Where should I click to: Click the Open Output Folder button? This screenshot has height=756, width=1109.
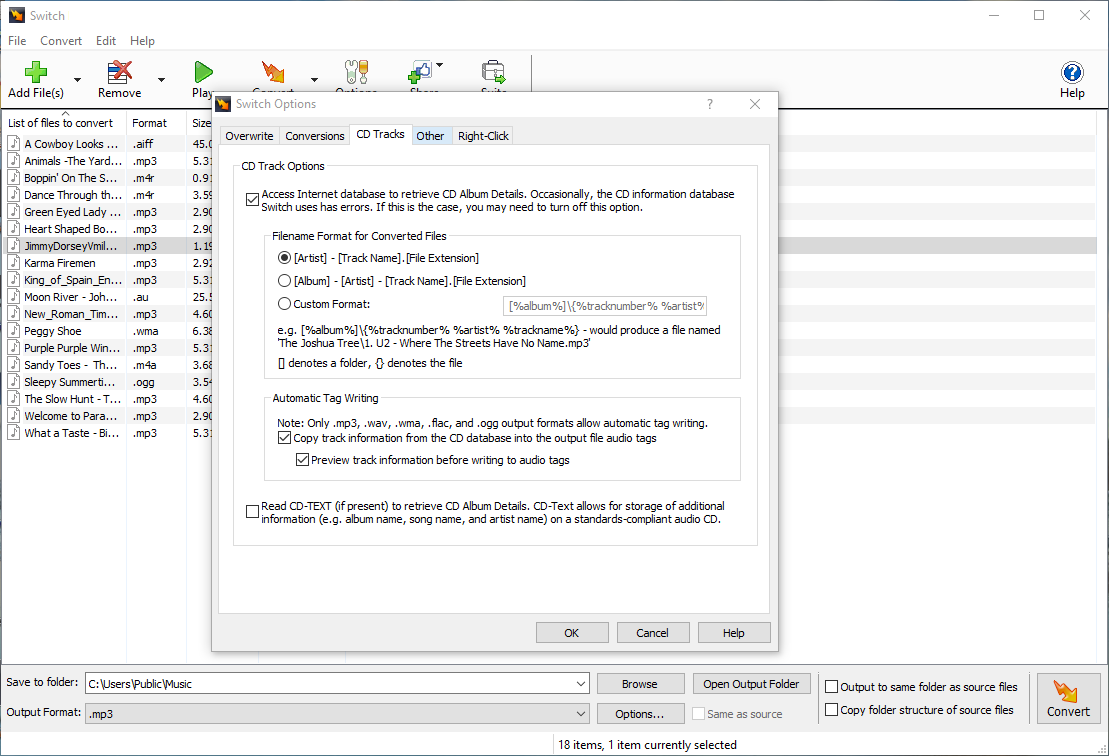pos(751,683)
